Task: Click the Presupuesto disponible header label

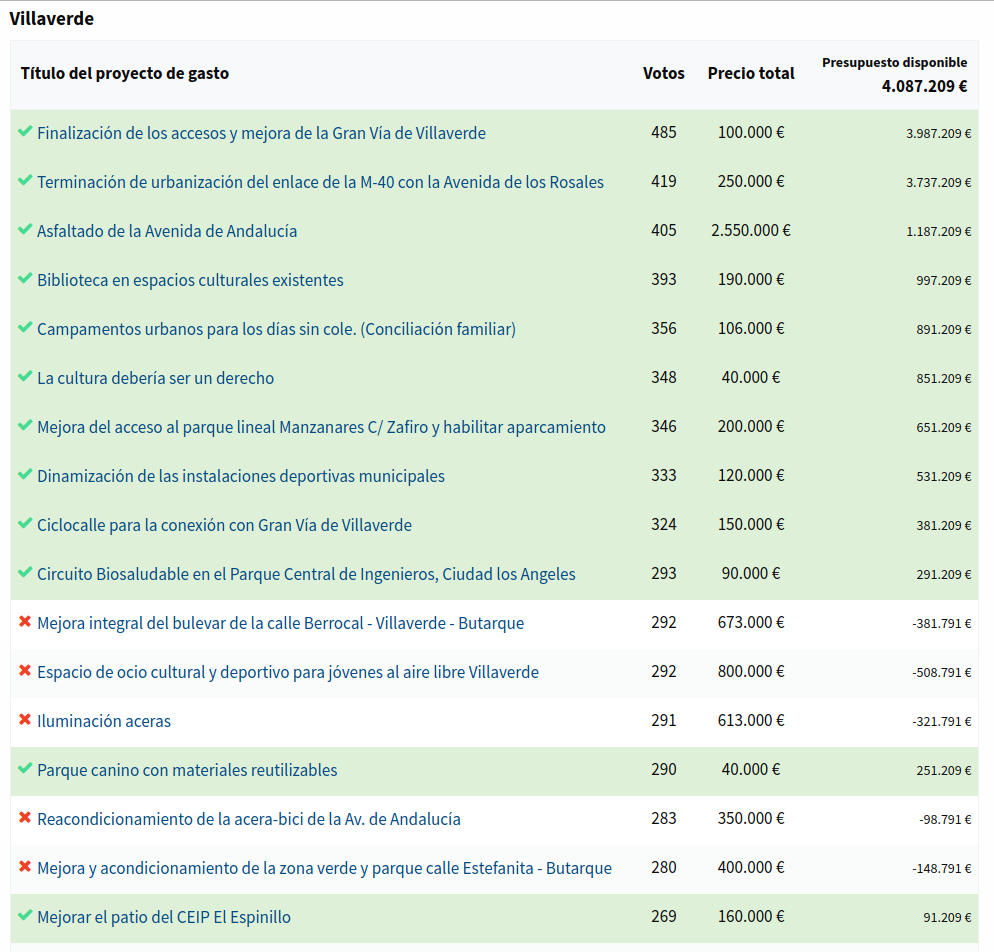Action: click(894, 63)
